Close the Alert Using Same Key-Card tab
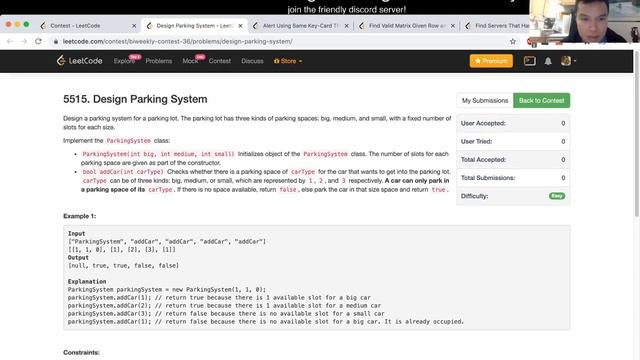 pos(347,26)
